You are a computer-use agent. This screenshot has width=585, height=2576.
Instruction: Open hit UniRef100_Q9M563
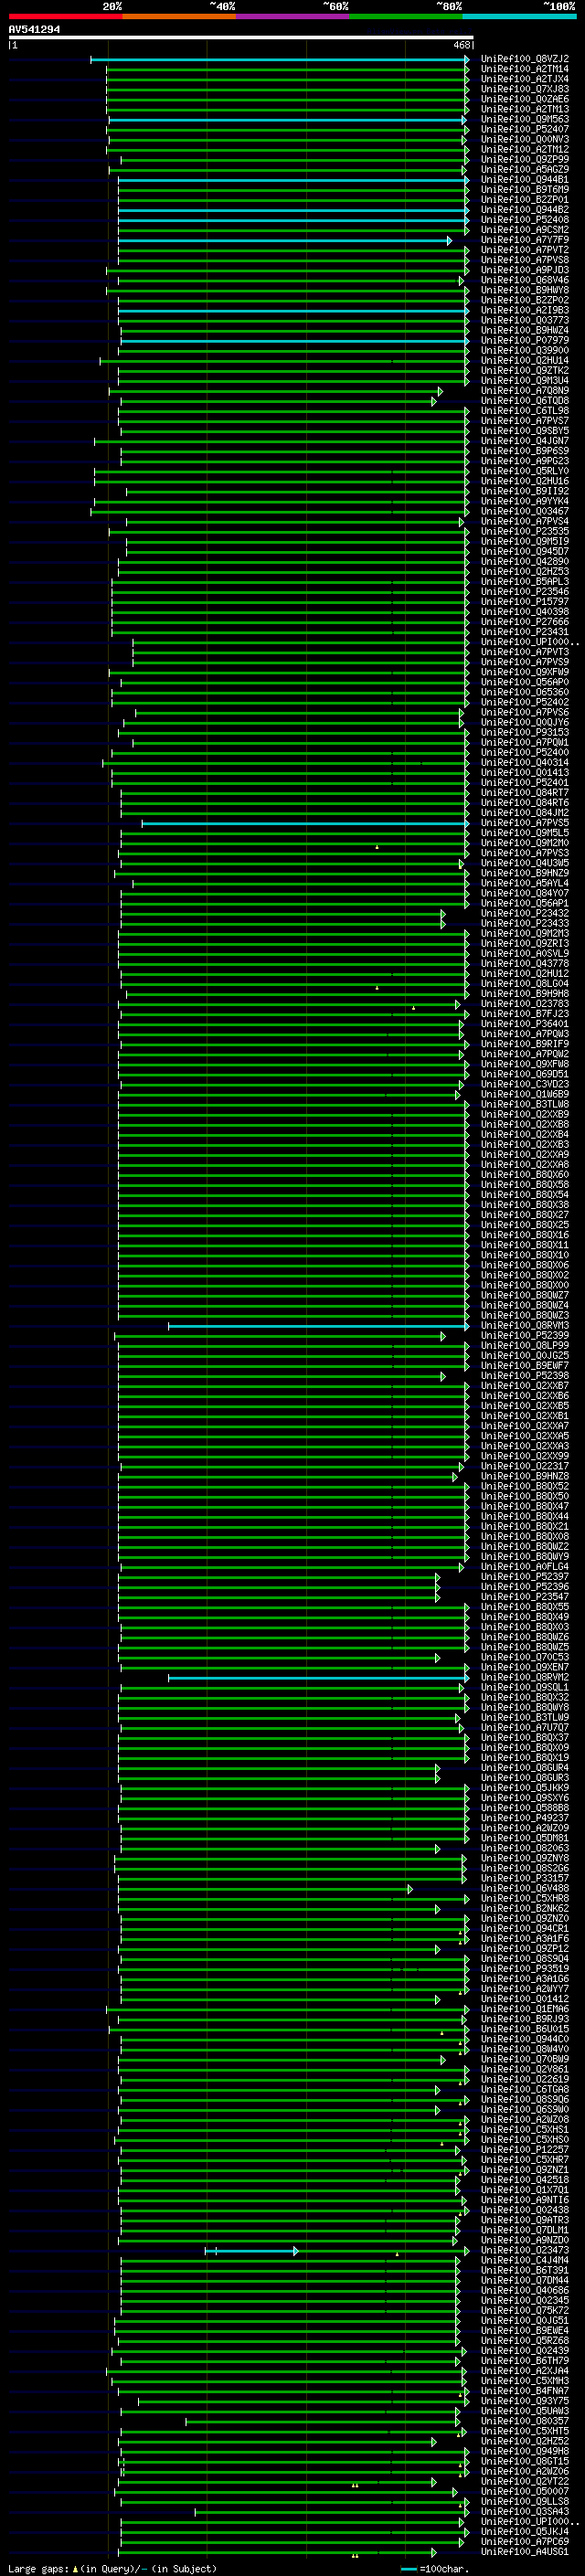click(x=524, y=119)
